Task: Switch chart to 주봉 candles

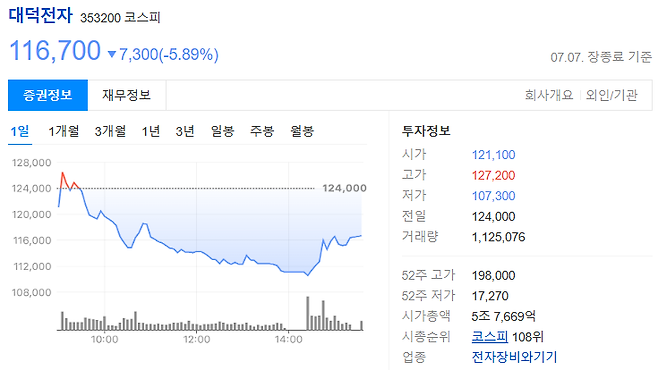Action: pos(262,132)
